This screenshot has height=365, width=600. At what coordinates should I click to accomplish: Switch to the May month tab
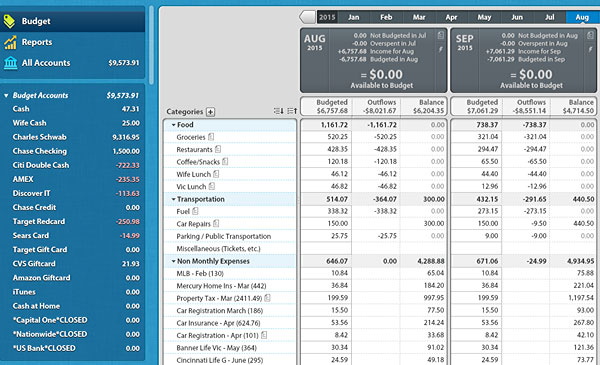click(x=484, y=17)
